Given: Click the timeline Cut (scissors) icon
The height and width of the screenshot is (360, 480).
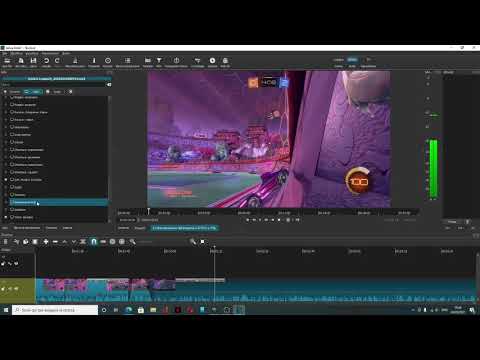Looking at the screenshot, I should (16, 242).
